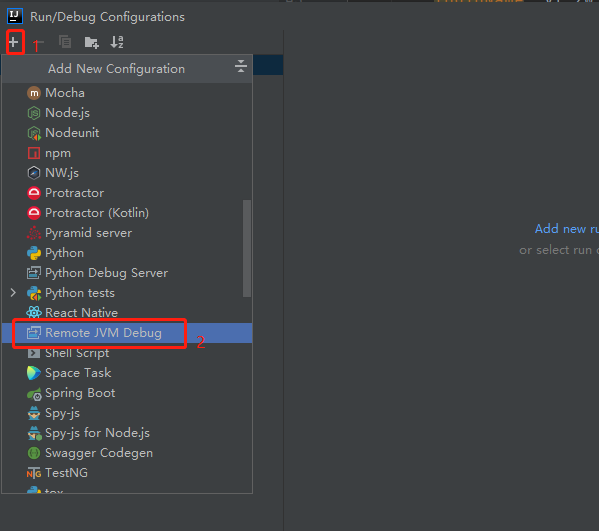599x531 pixels.
Task: Expand the Python tests group
Action: [x=13, y=293]
